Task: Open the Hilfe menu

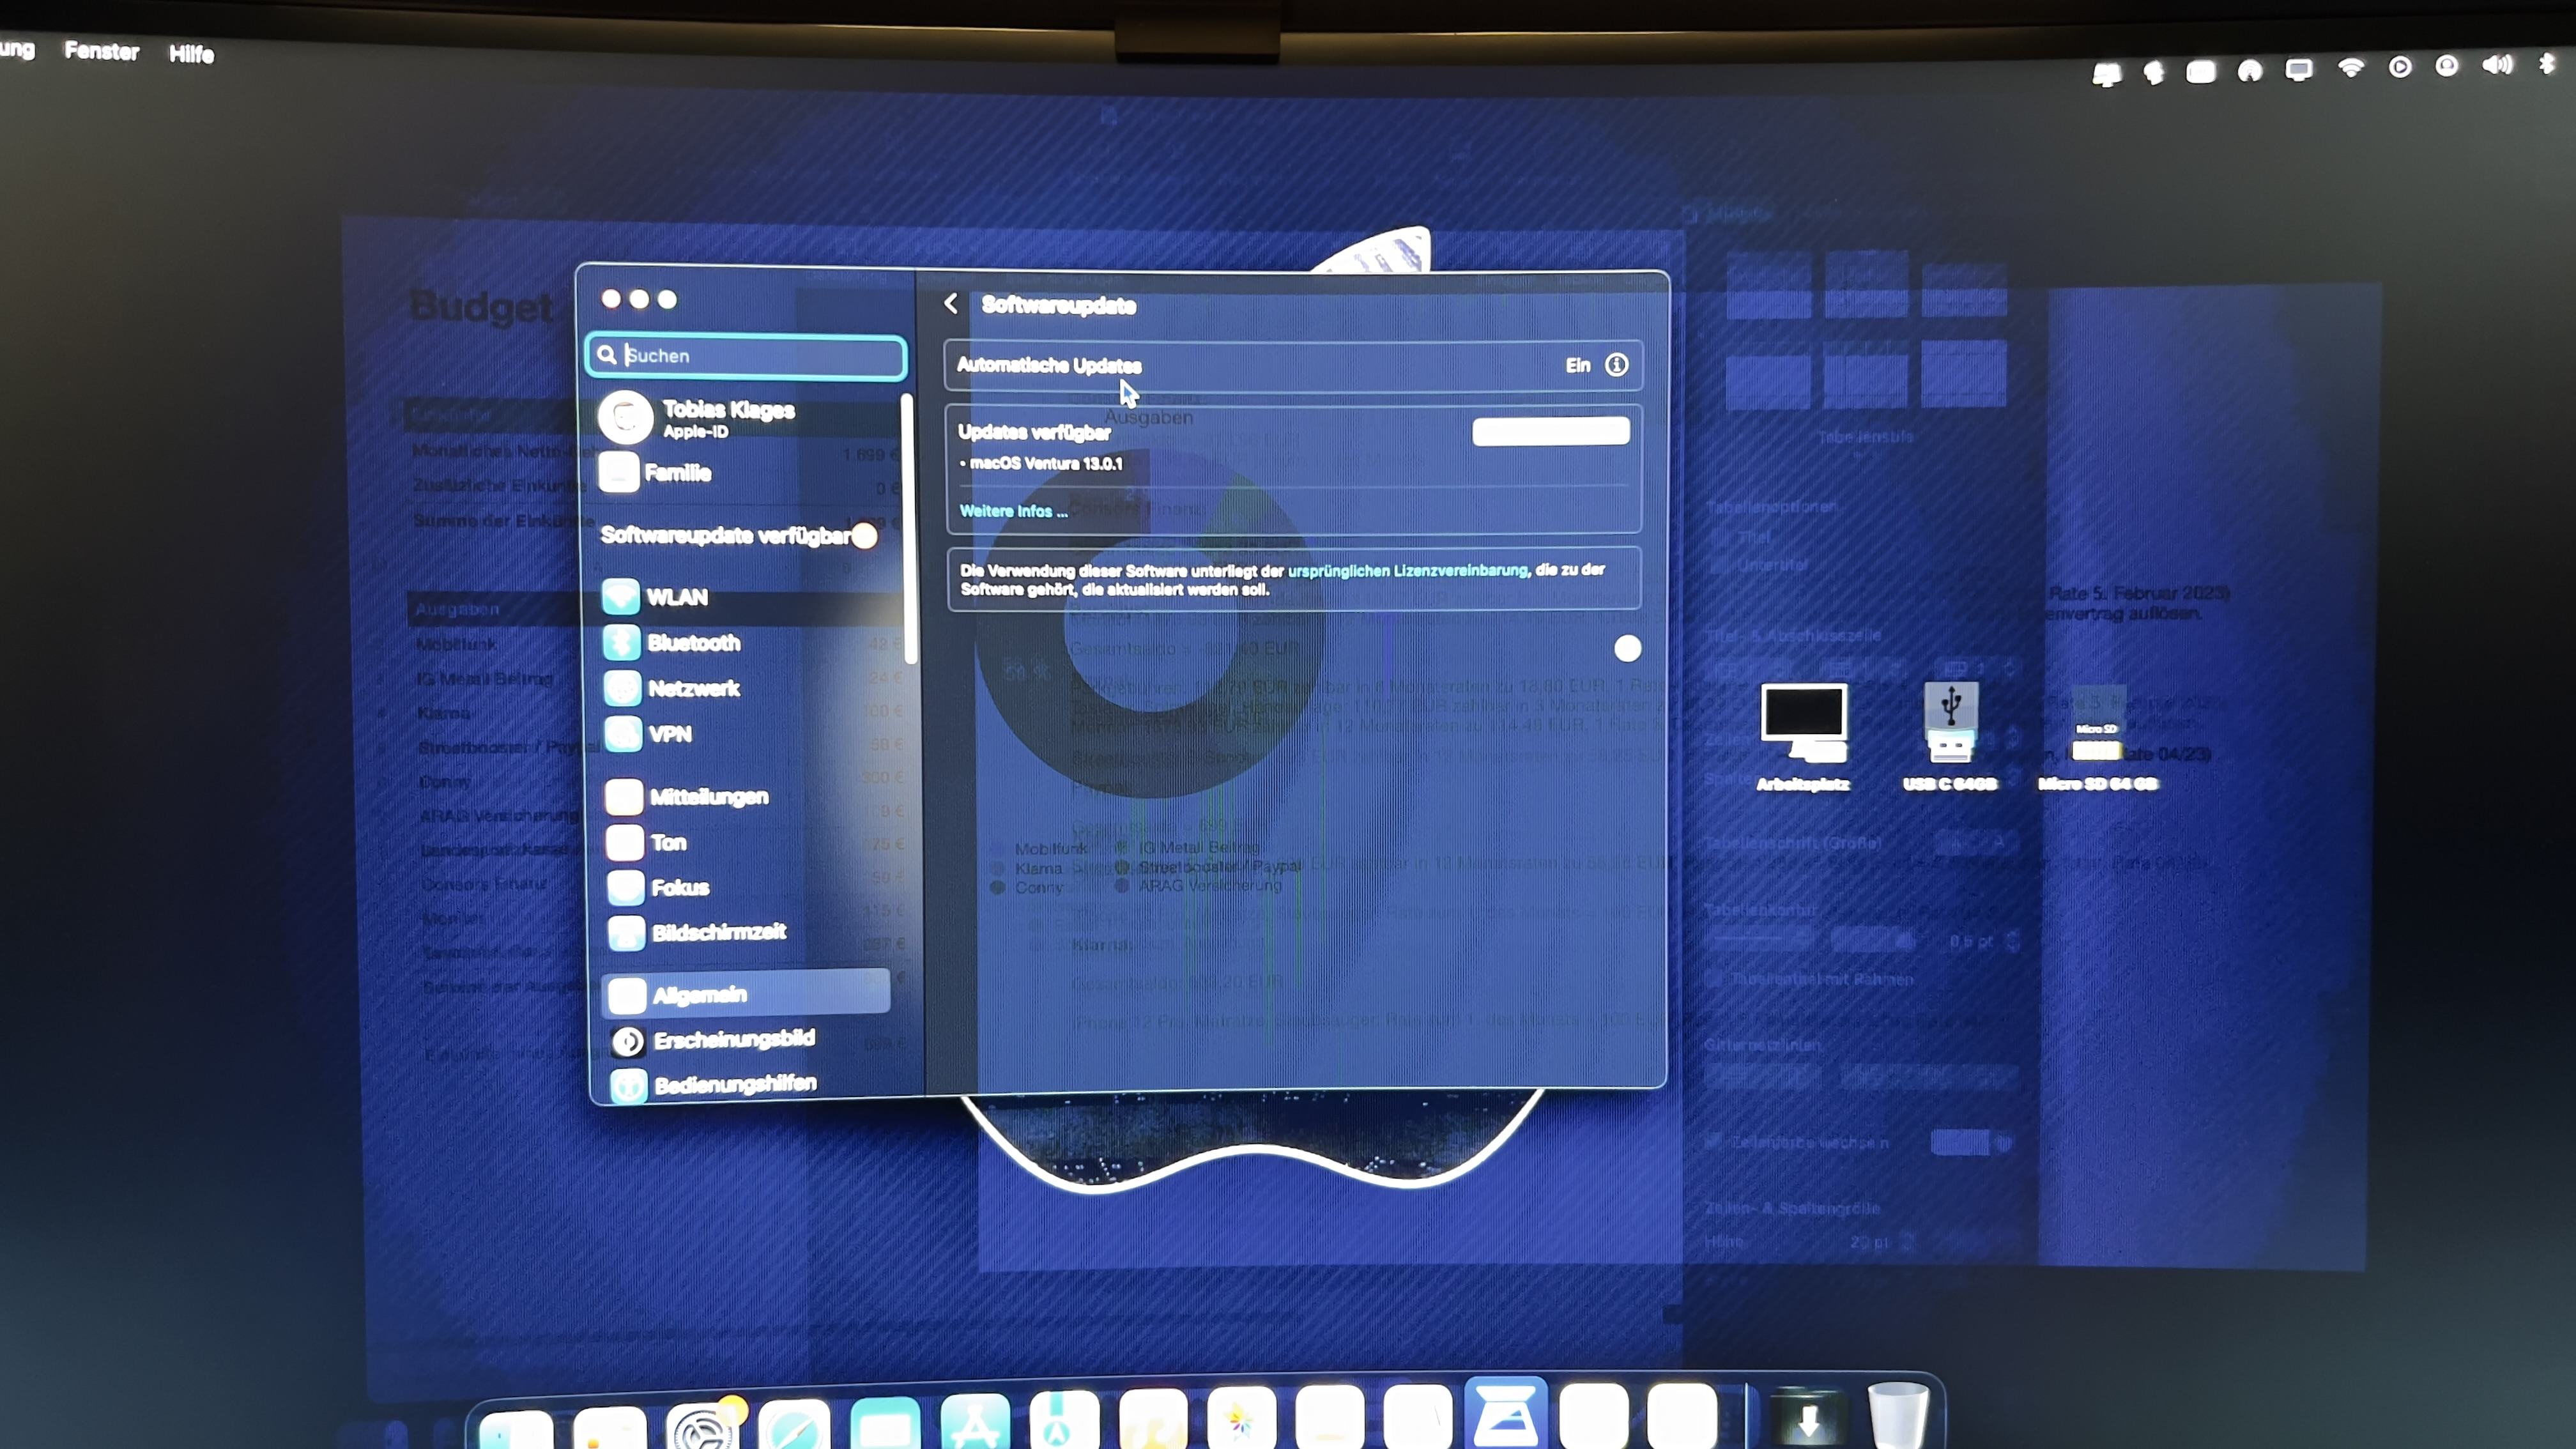Action: point(191,54)
